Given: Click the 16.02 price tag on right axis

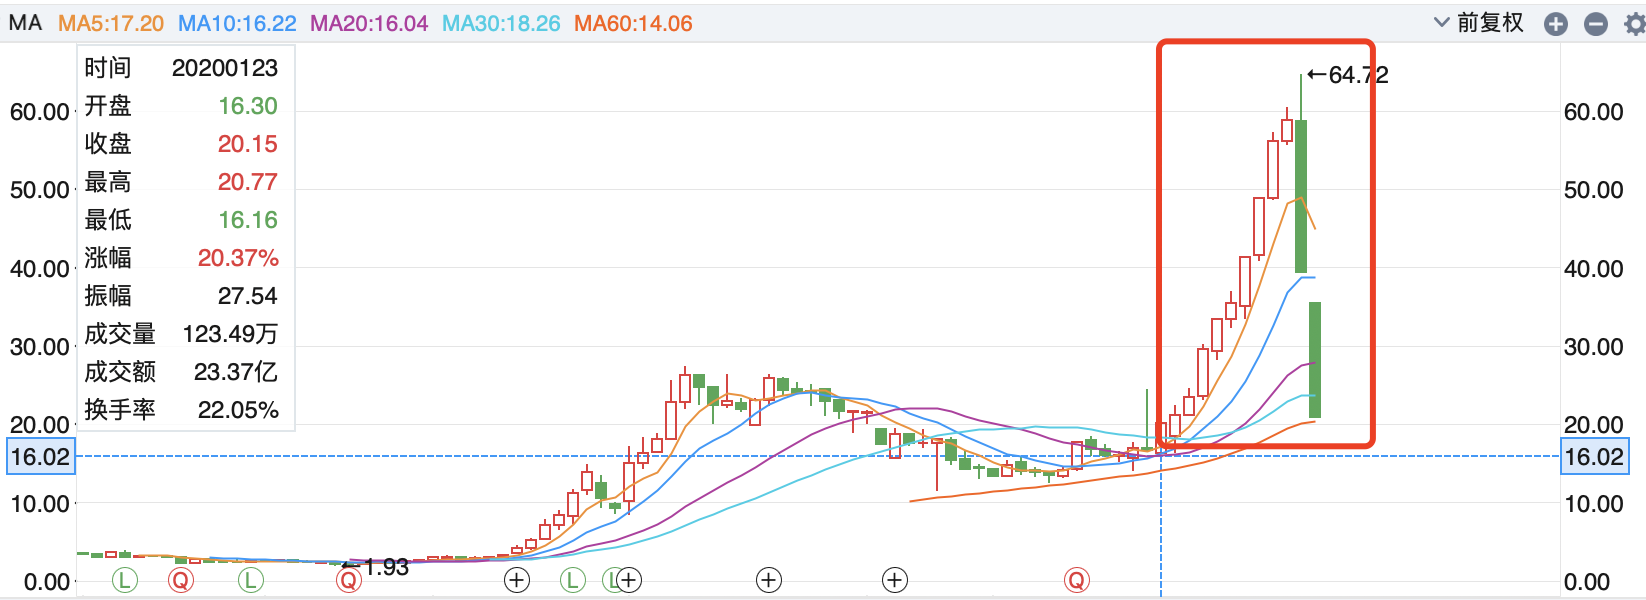Looking at the screenshot, I should click(1594, 457).
